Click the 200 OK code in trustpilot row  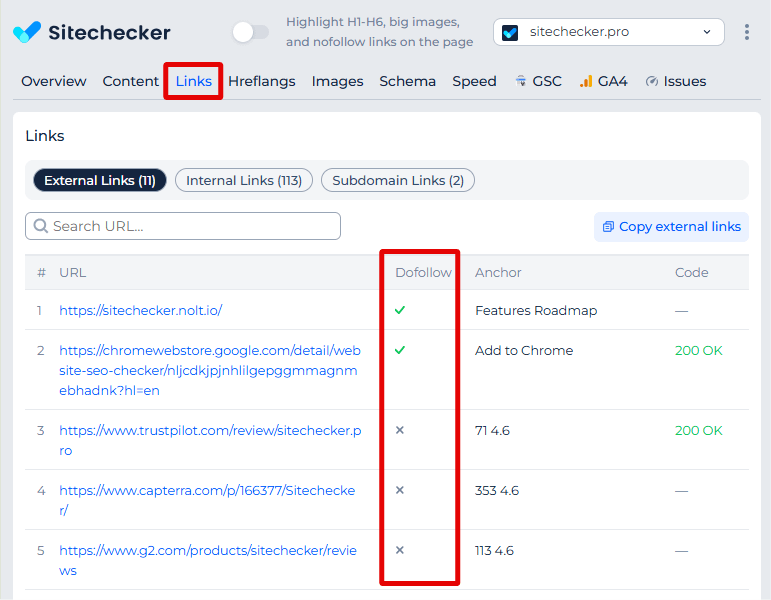tap(698, 430)
